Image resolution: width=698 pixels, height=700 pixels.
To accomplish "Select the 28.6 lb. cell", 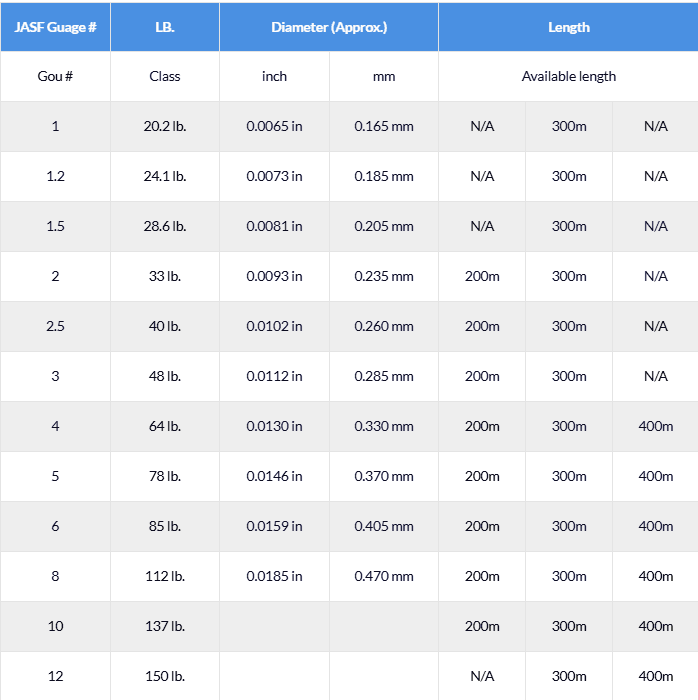I will coord(165,226).
